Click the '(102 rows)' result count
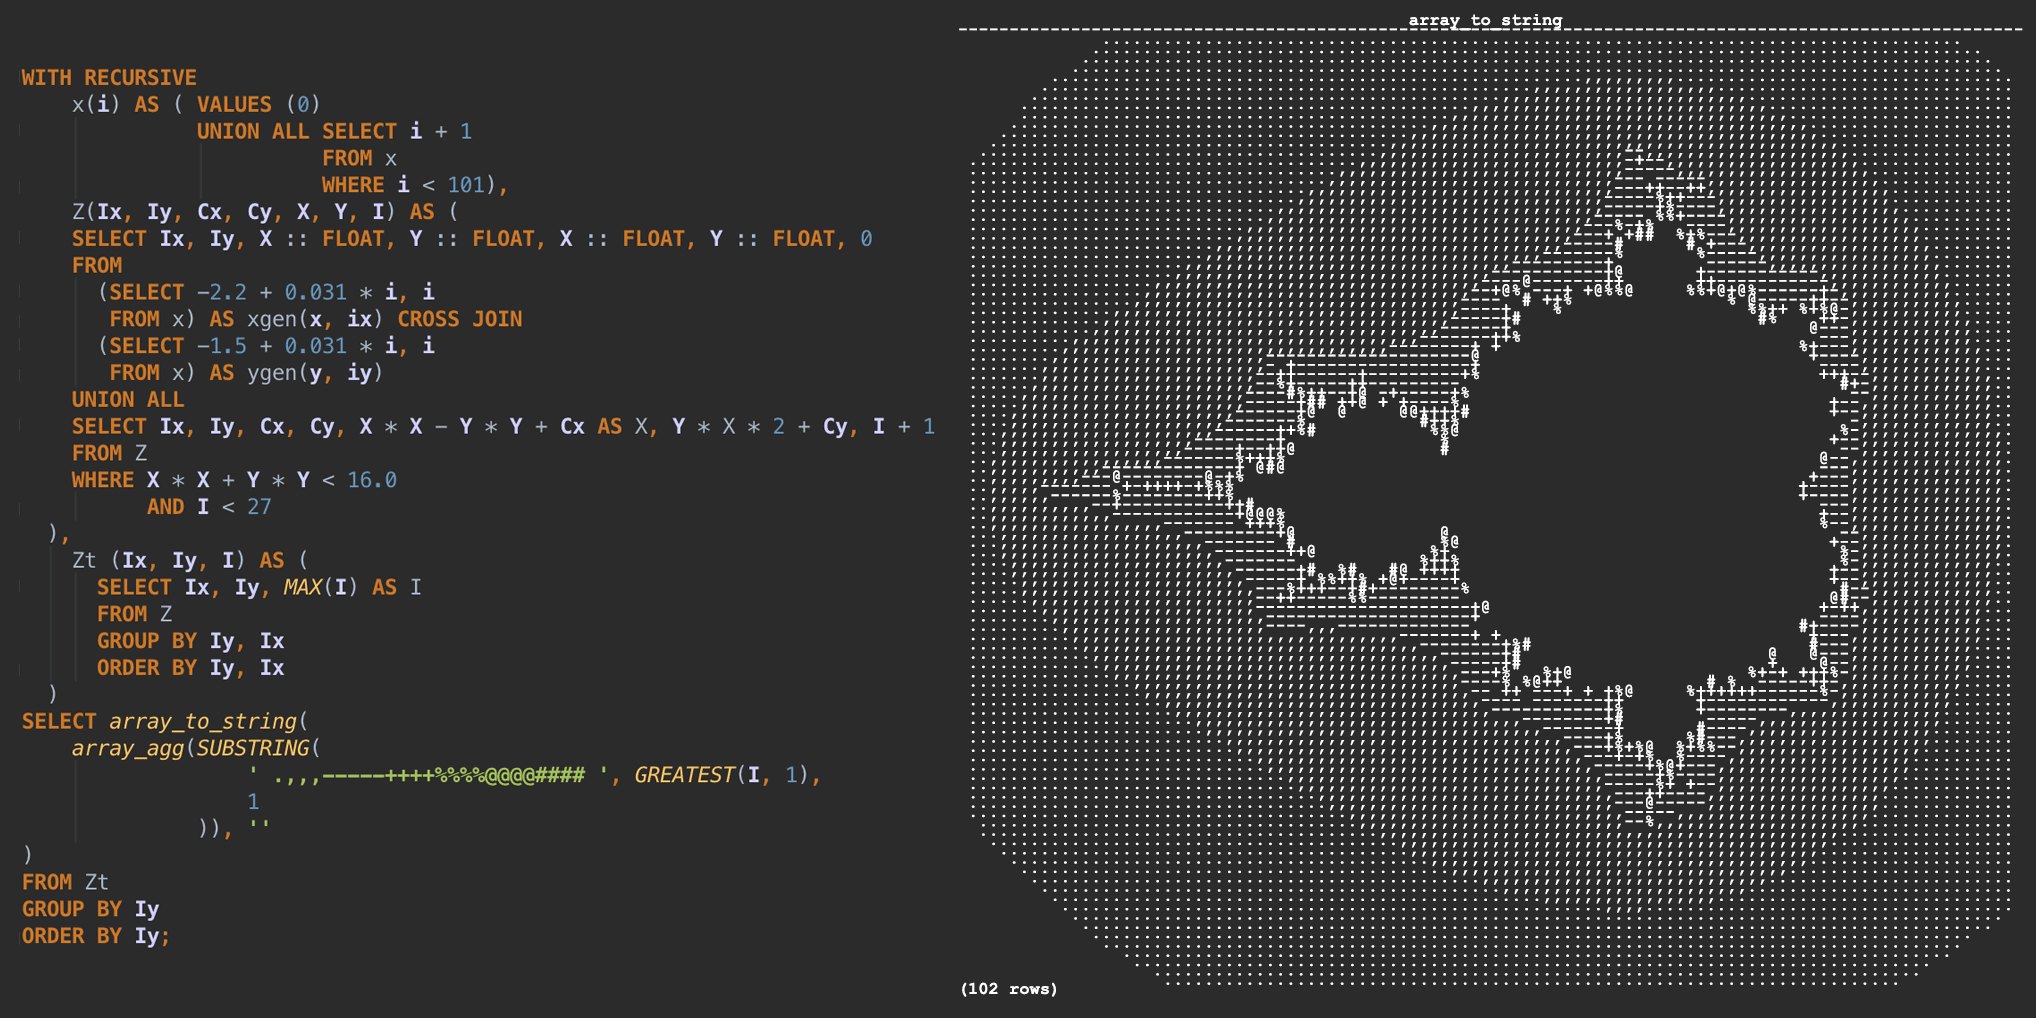2036x1018 pixels. tap(1009, 989)
